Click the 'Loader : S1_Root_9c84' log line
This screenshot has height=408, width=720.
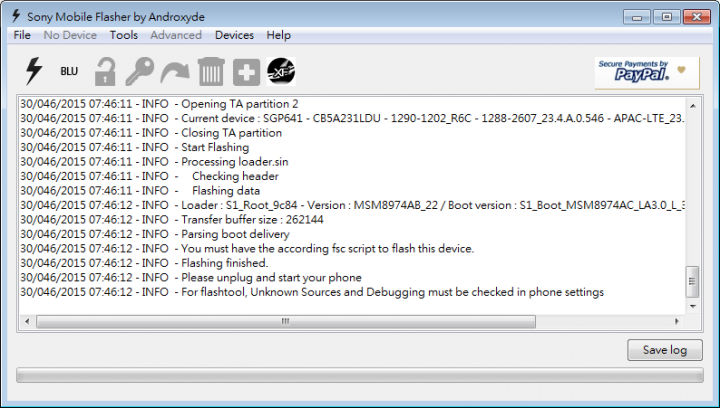[x=353, y=205]
